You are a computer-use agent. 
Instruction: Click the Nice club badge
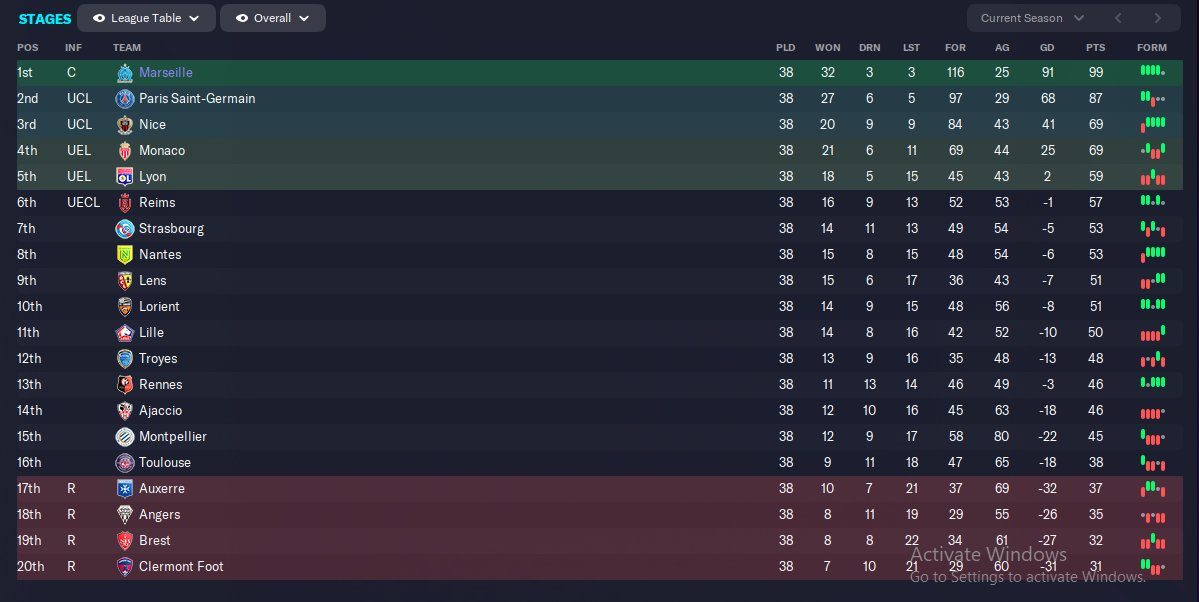point(124,125)
